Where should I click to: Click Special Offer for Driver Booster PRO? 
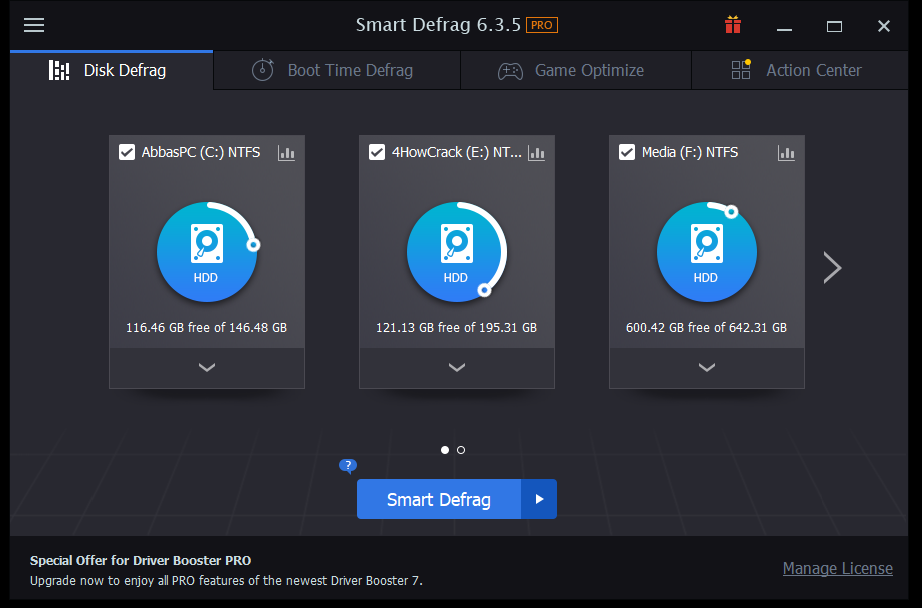click(141, 560)
